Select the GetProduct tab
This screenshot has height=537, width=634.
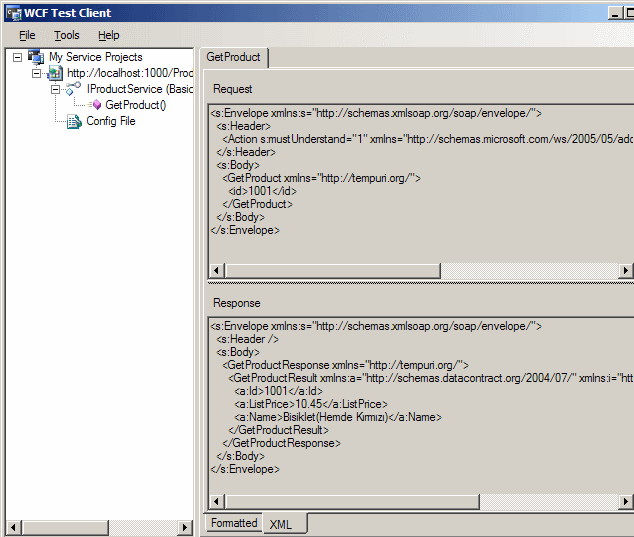[x=233, y=58]
